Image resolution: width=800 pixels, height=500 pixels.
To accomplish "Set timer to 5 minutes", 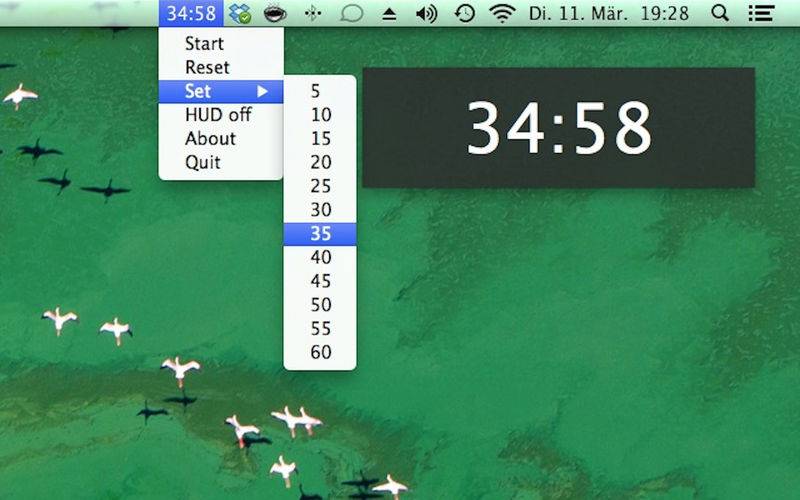I will click(x=320, y=91).
